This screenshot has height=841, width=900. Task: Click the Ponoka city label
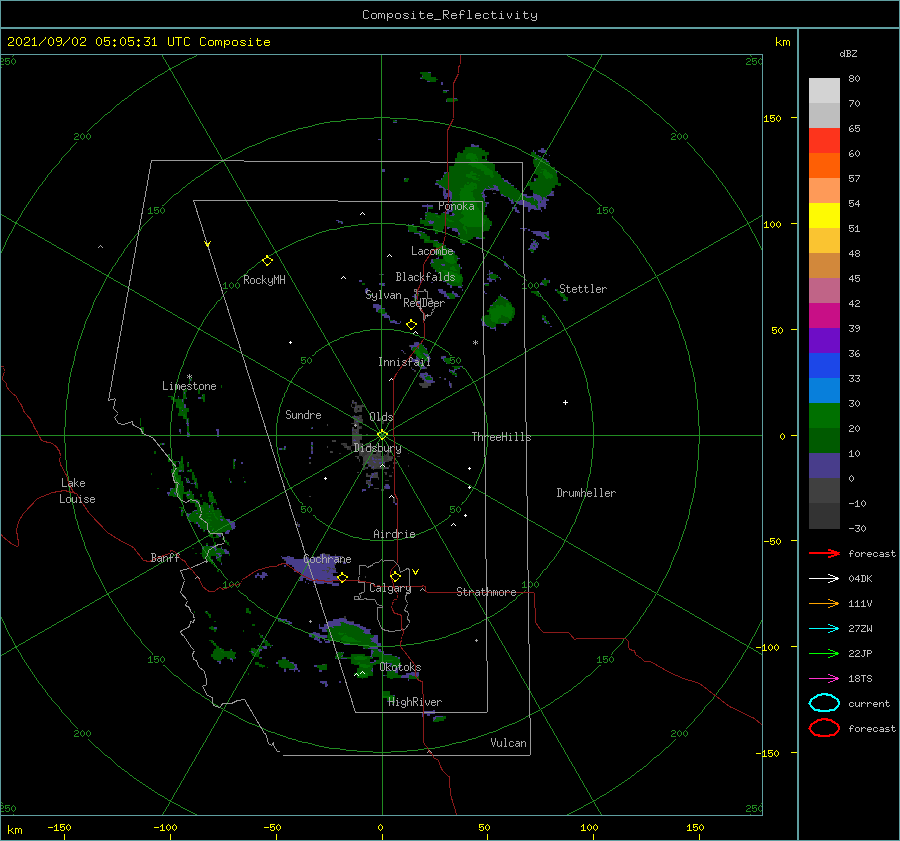tap(456, 206)
